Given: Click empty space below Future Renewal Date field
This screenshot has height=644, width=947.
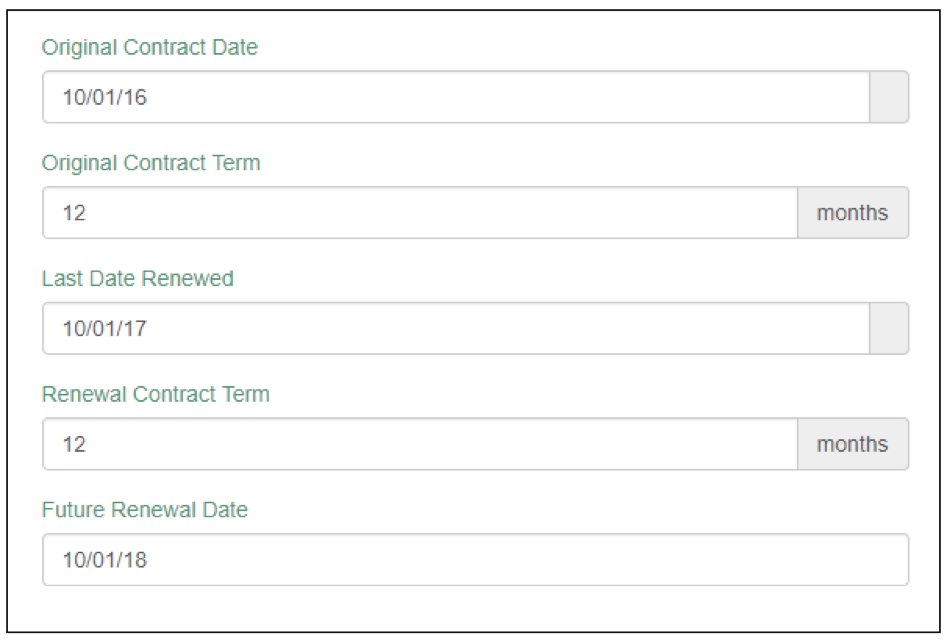Looking at the screenshot, I should coord(475,608).
